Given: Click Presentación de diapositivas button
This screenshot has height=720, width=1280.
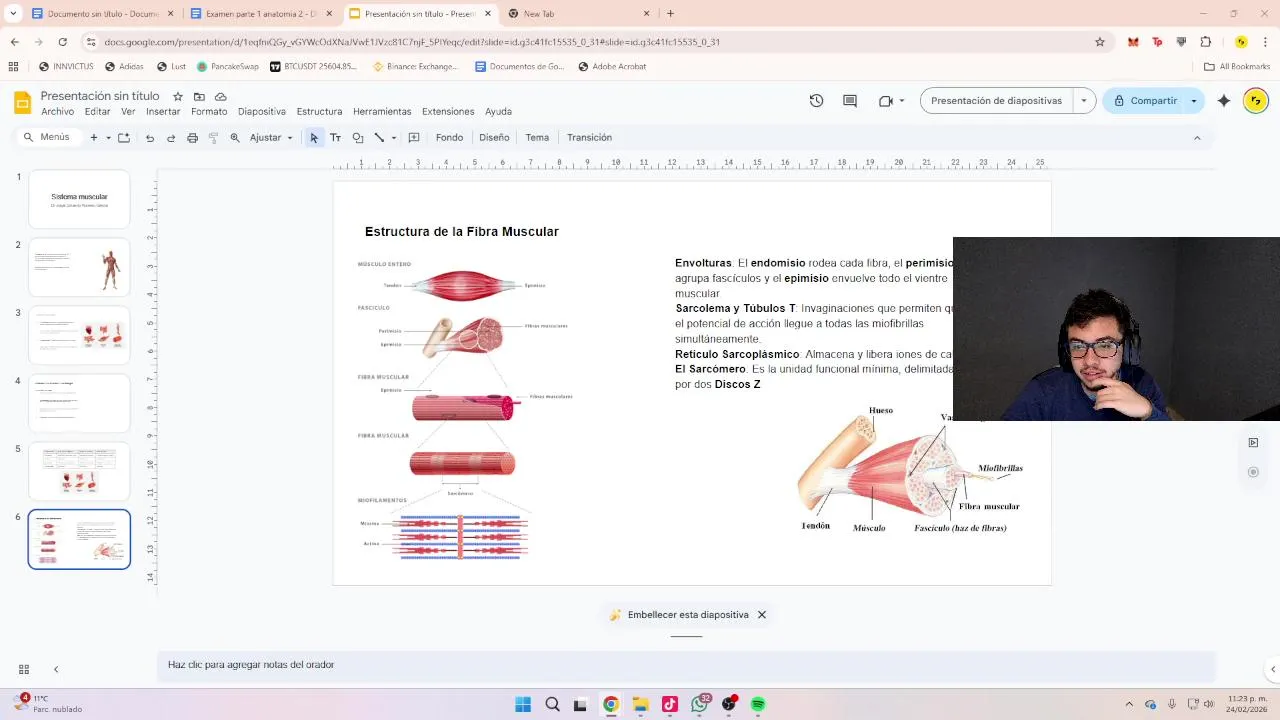Looking at the screenshot, I should [x=996, y=101].
